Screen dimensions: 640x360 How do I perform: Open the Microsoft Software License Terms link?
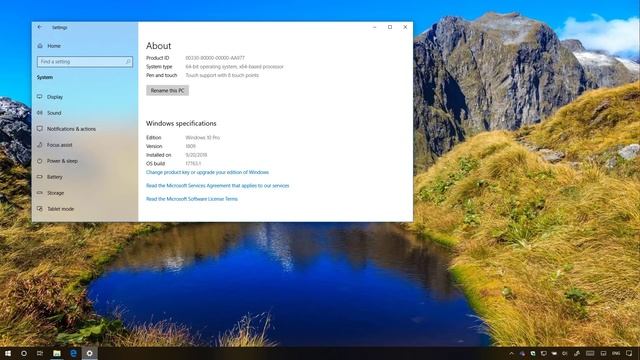[x=192, y=199]
